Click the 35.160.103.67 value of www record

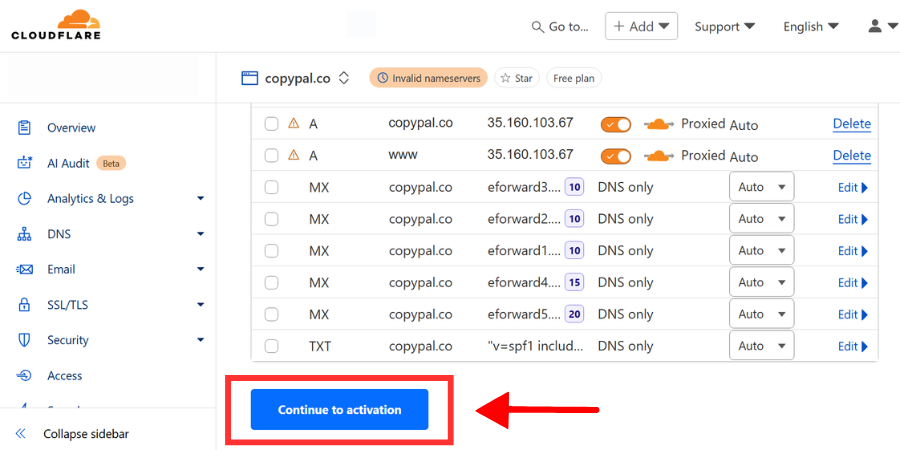(530, 154)
